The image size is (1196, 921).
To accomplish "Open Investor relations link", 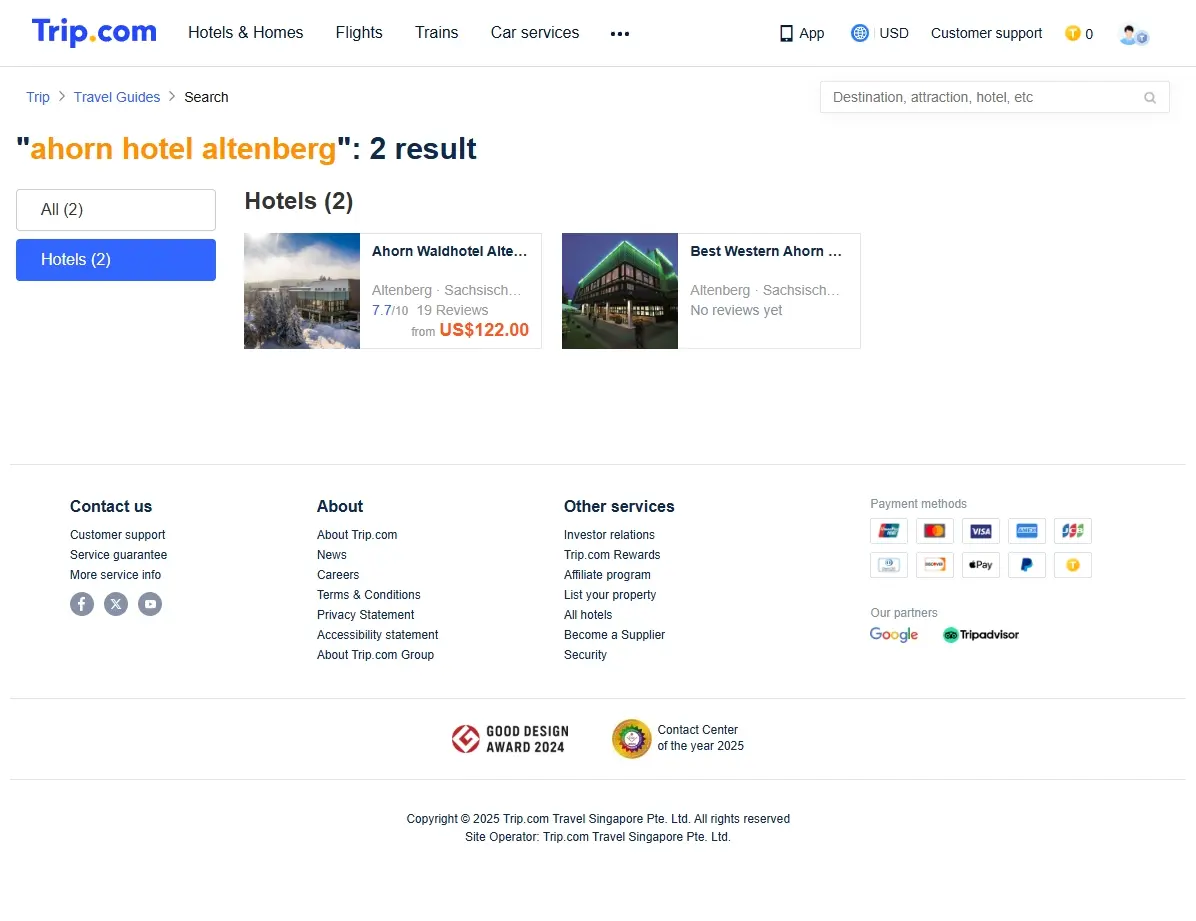I will (609, 535).
